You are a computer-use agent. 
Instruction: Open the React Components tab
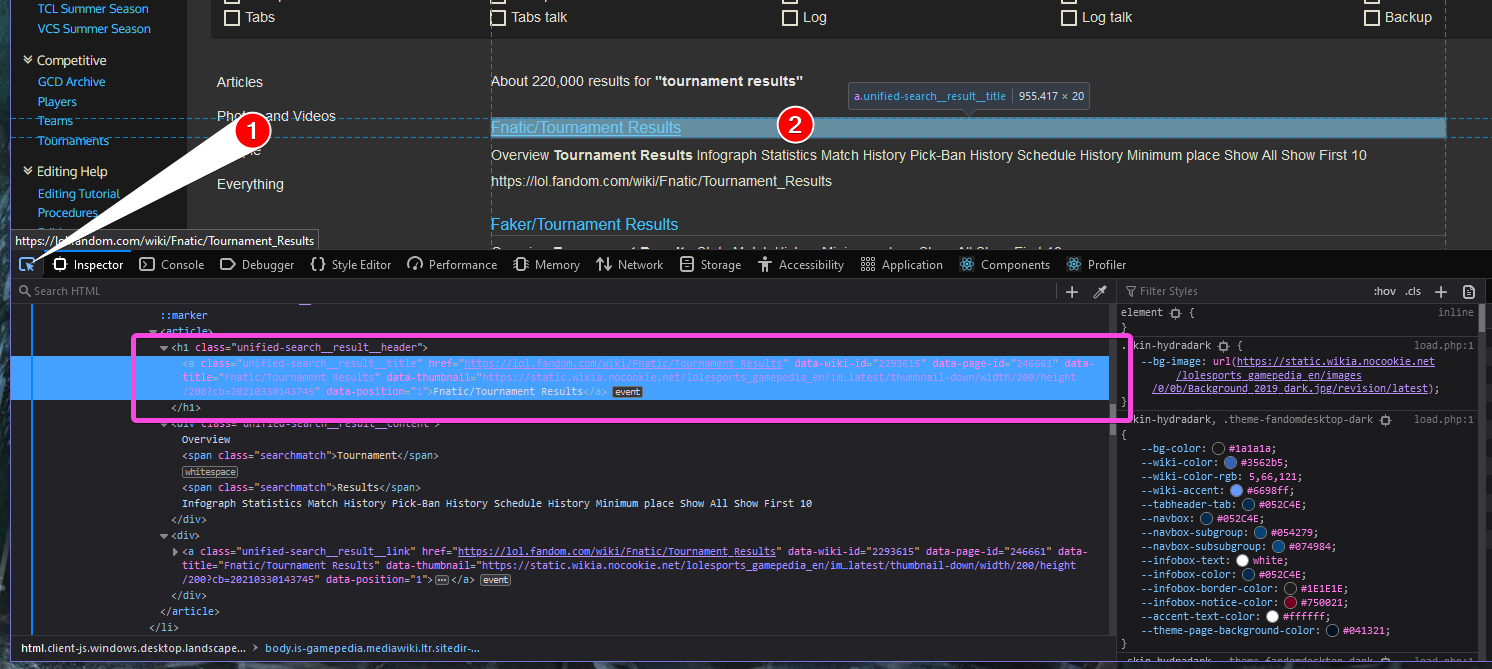[x=1004, y=265]
